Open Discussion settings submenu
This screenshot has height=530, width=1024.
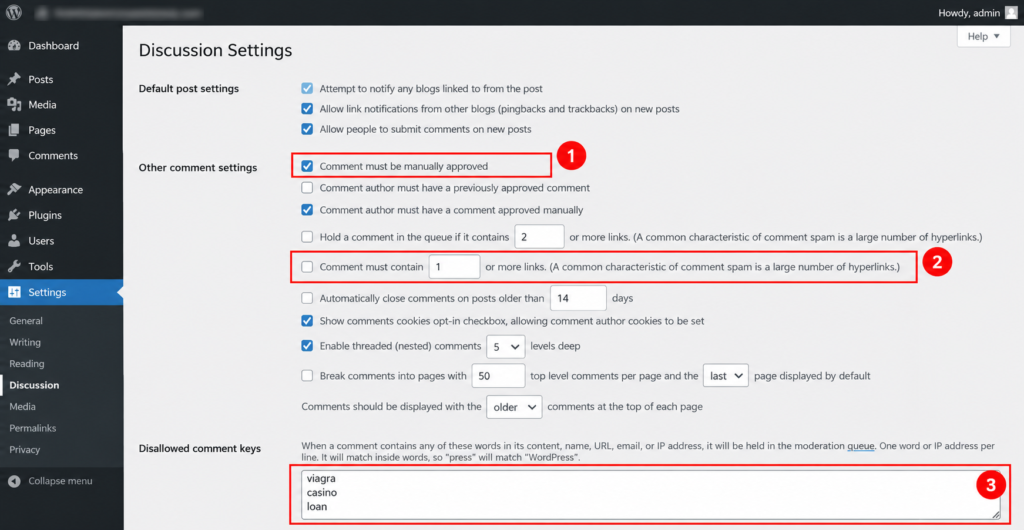tap(34, 386)
